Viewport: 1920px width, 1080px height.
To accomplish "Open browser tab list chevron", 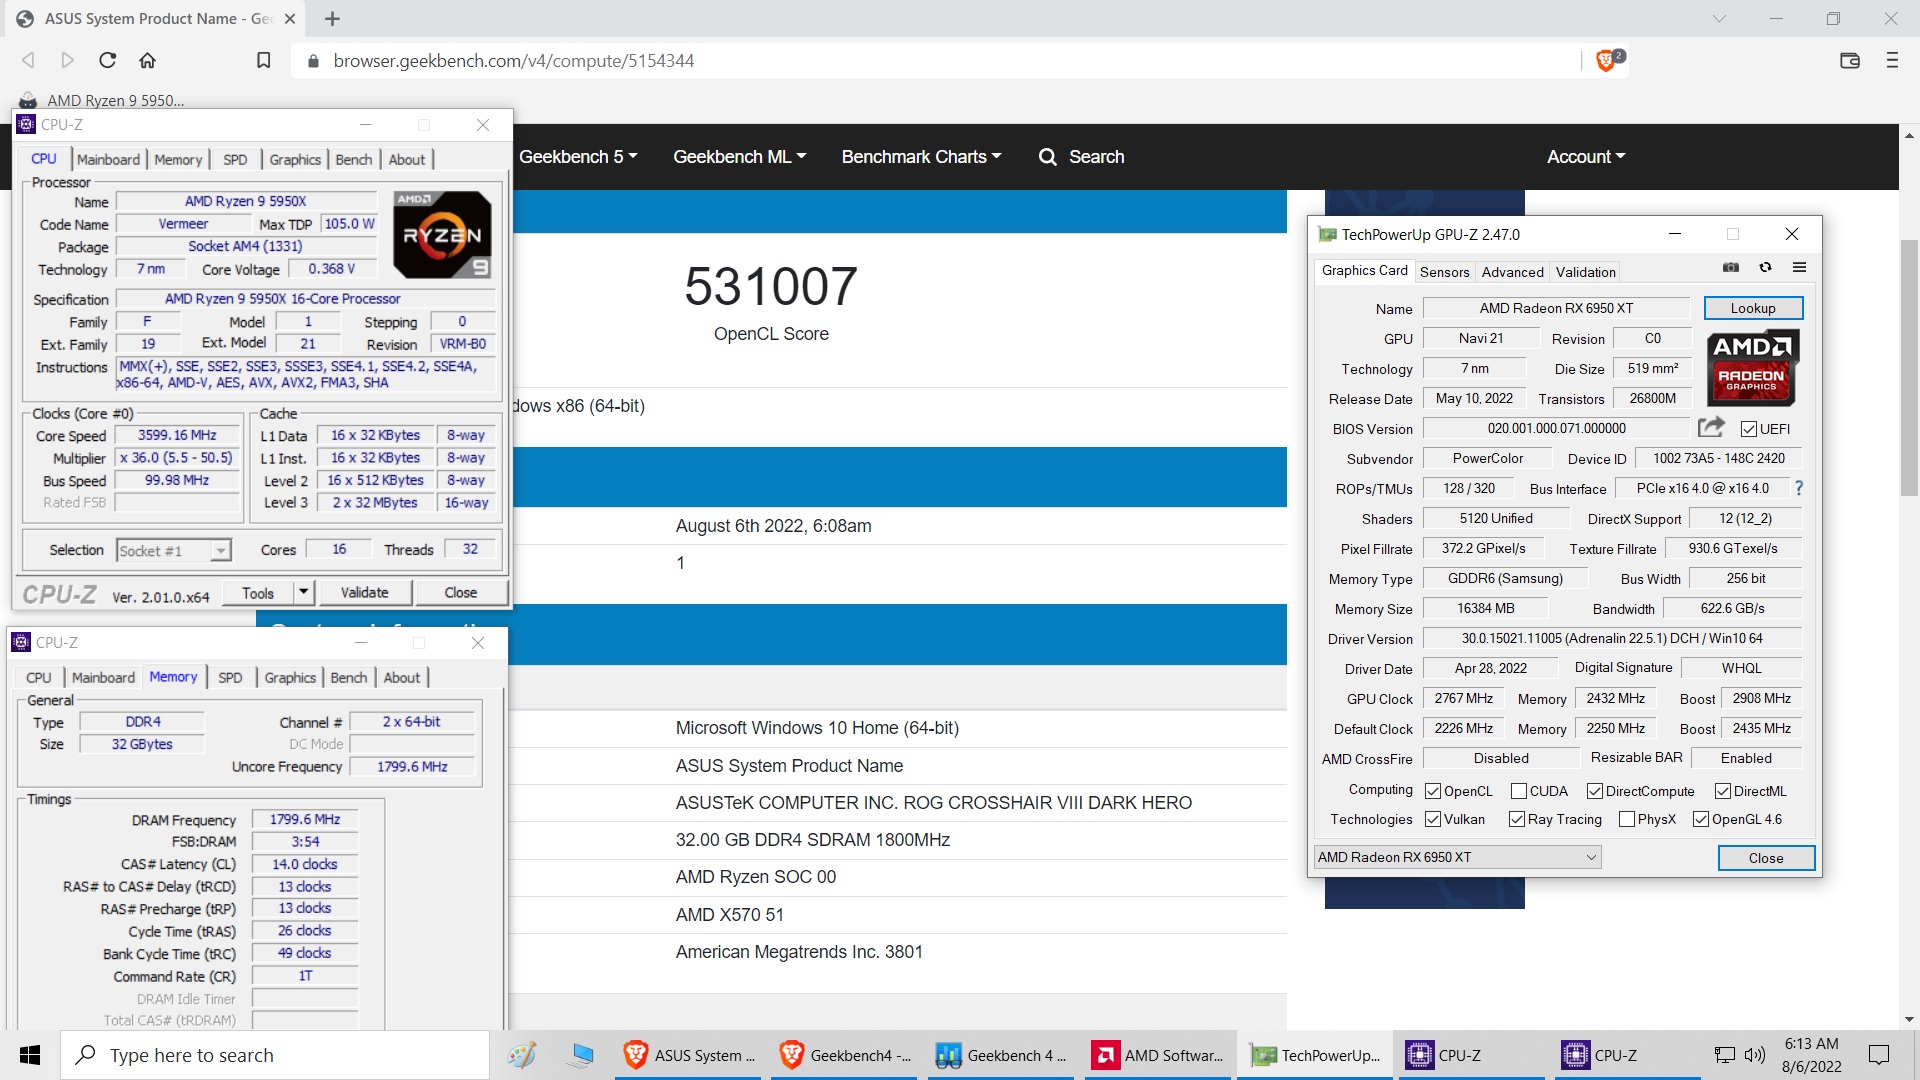I will 1720,18.
